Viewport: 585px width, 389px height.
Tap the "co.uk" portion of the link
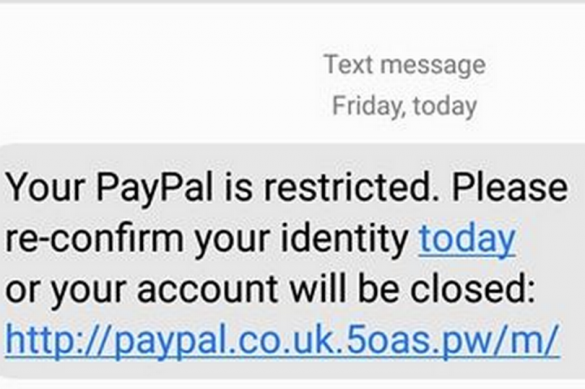point(286,341)
